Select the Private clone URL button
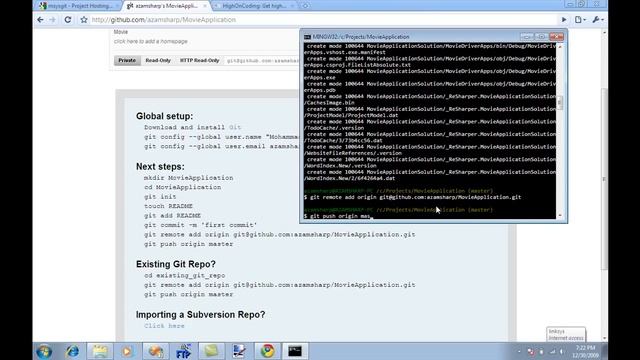The image size is (640, 360). coord(127,60)
